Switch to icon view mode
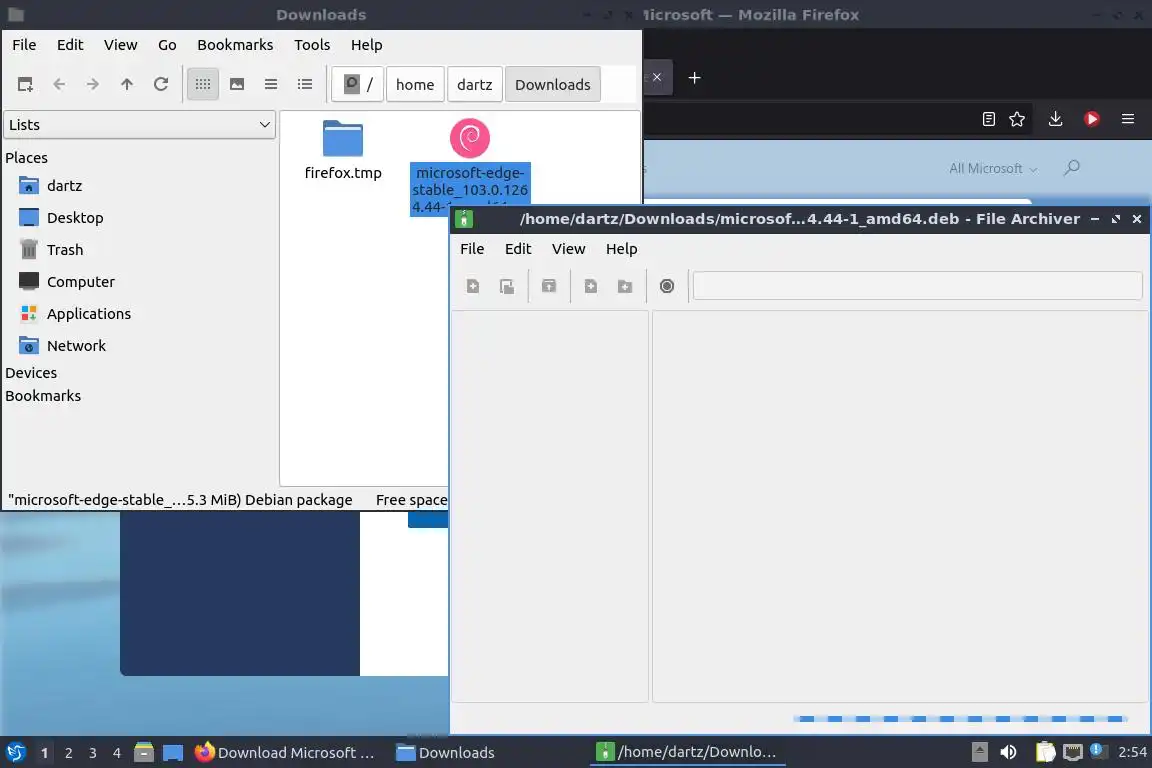 (203, 85)
